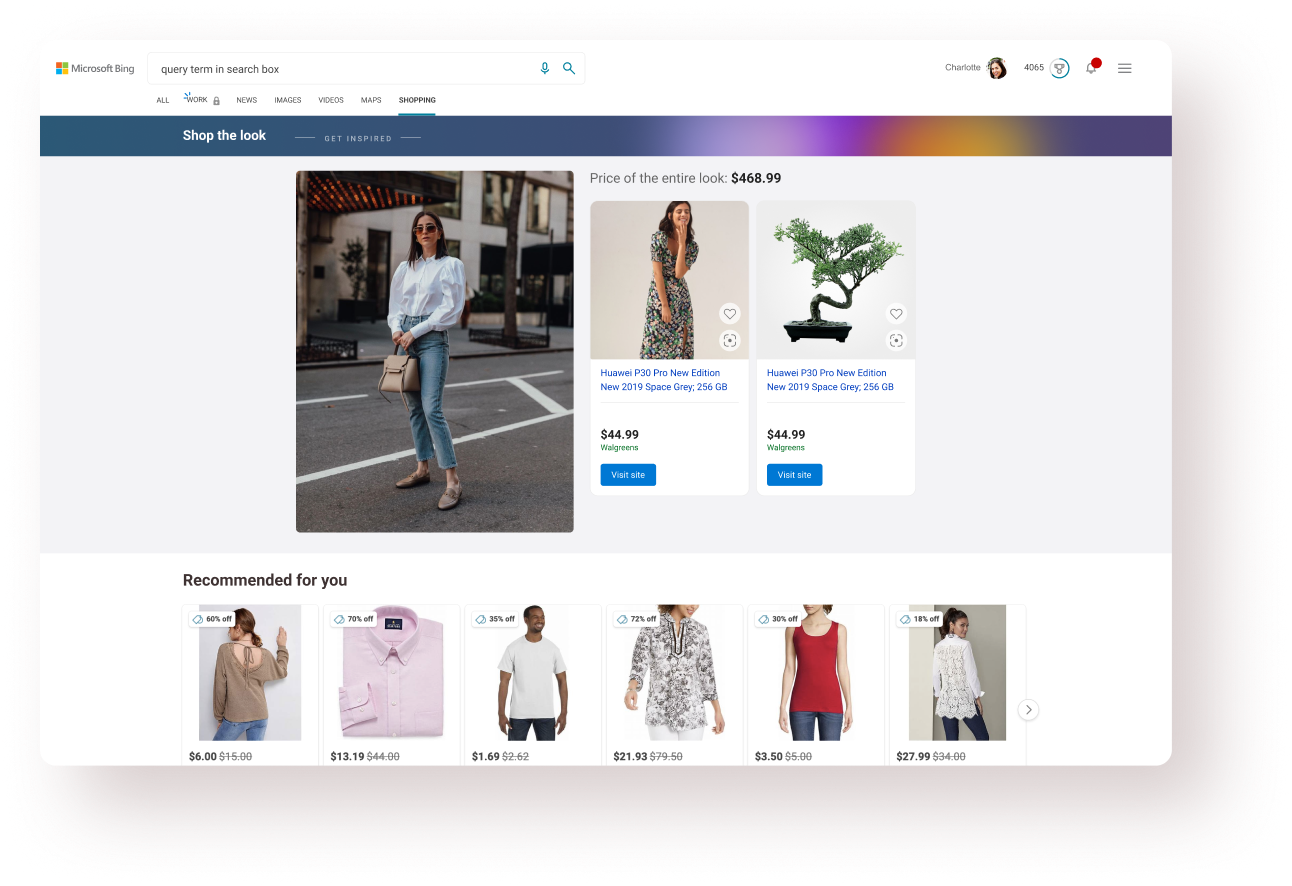Click the microphone voice search icon

click(x=545, y=69)
